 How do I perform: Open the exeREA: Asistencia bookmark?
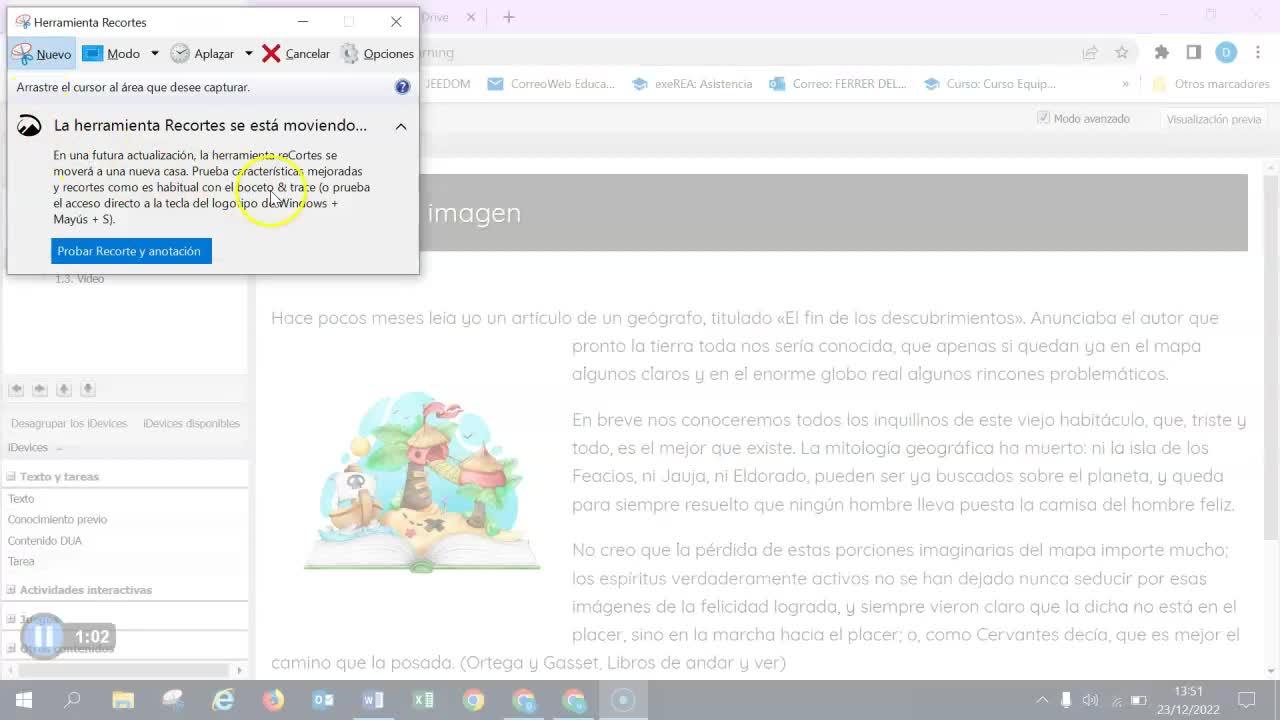click(x=692, y=84)
